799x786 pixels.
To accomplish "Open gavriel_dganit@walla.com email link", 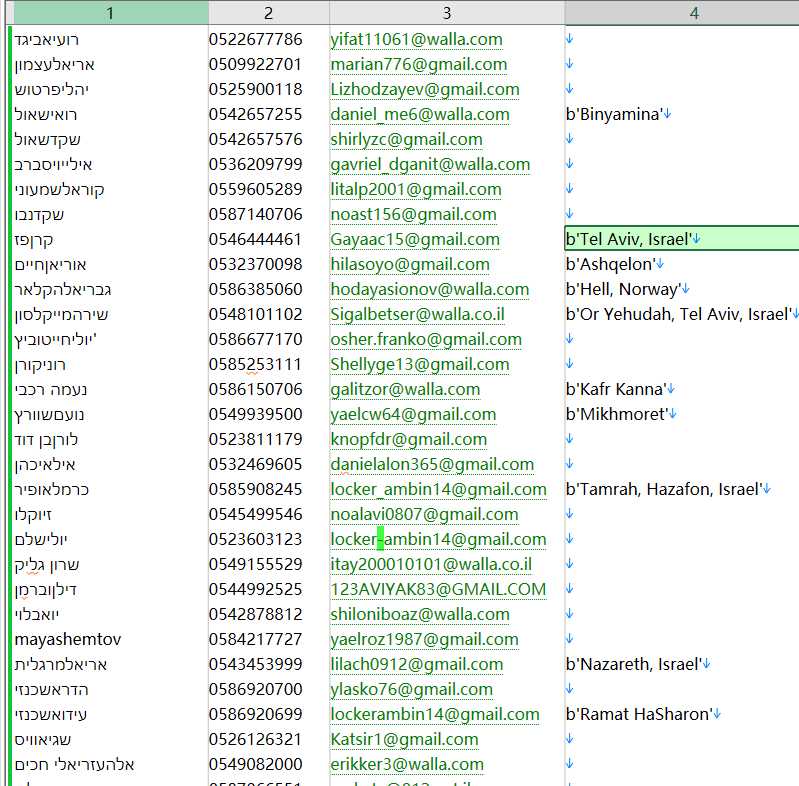I will pos(430,164).
